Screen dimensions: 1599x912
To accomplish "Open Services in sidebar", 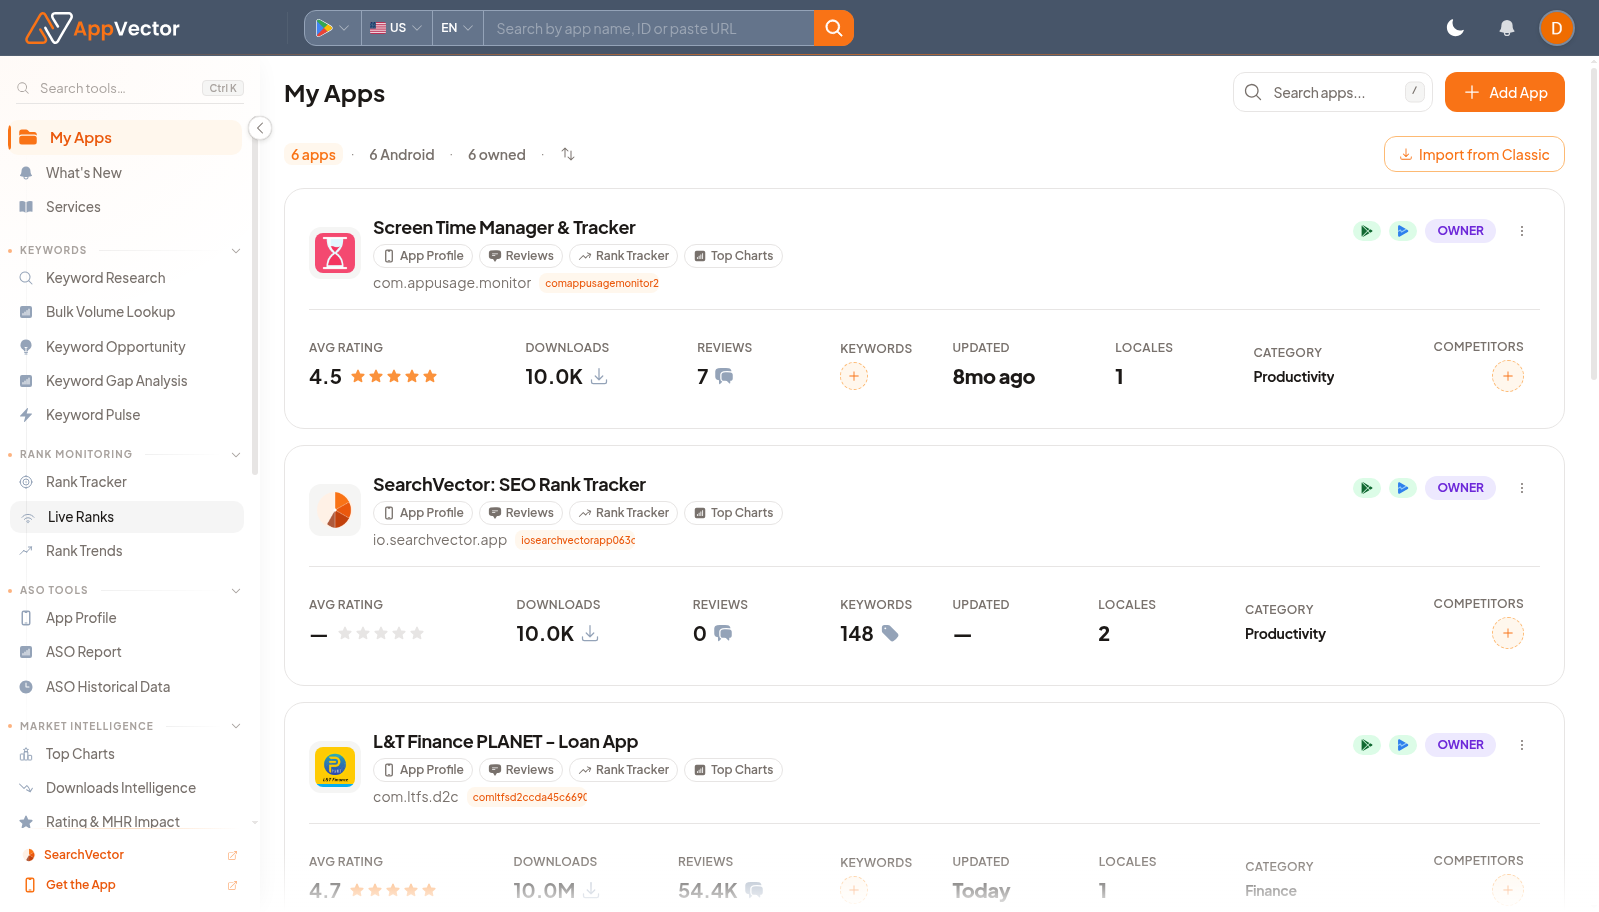I will point(126,207).
